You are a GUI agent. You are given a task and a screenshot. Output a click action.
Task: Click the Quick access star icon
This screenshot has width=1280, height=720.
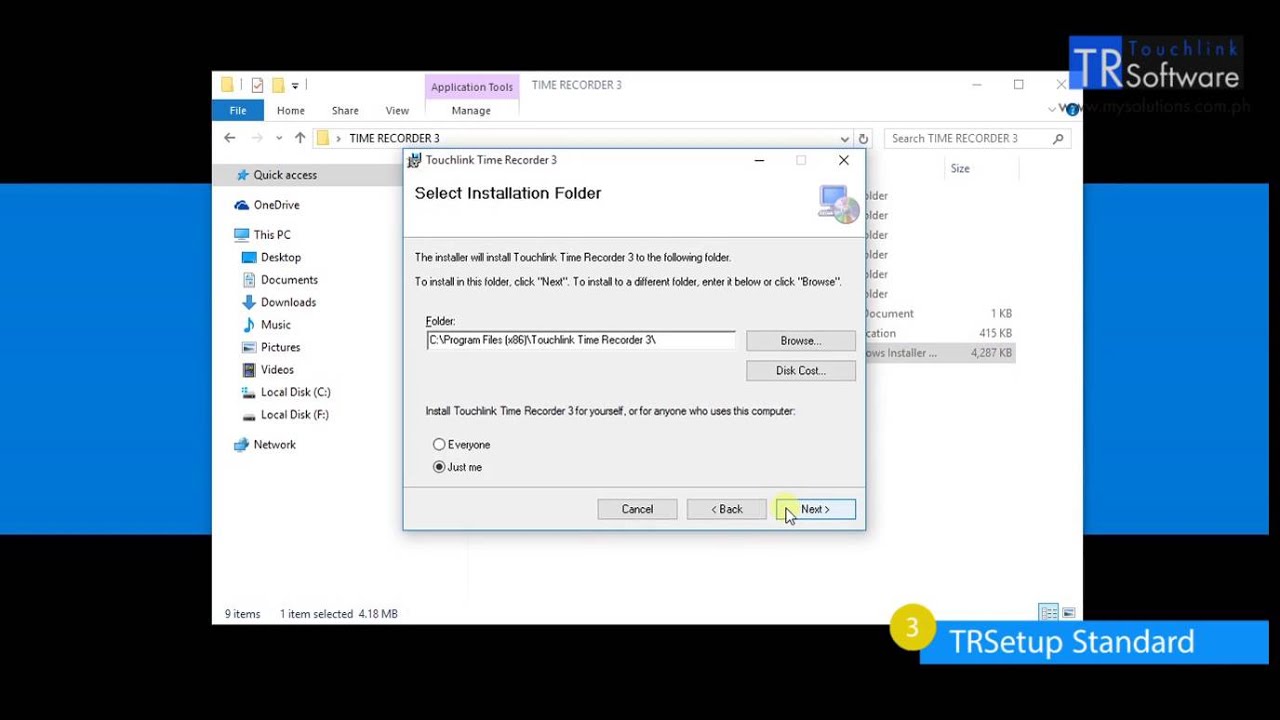(242, 175)
